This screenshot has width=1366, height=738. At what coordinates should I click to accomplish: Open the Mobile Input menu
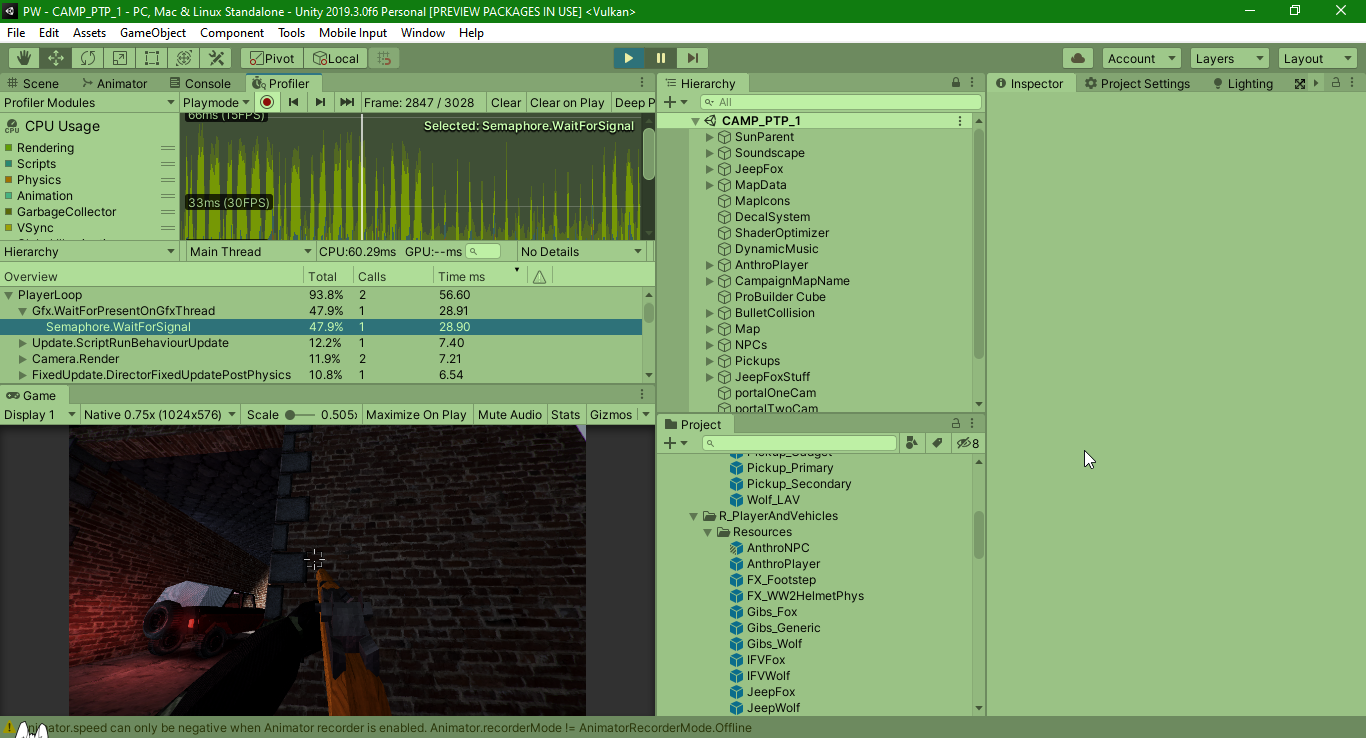pyautogui.click(x=353, y=33)
